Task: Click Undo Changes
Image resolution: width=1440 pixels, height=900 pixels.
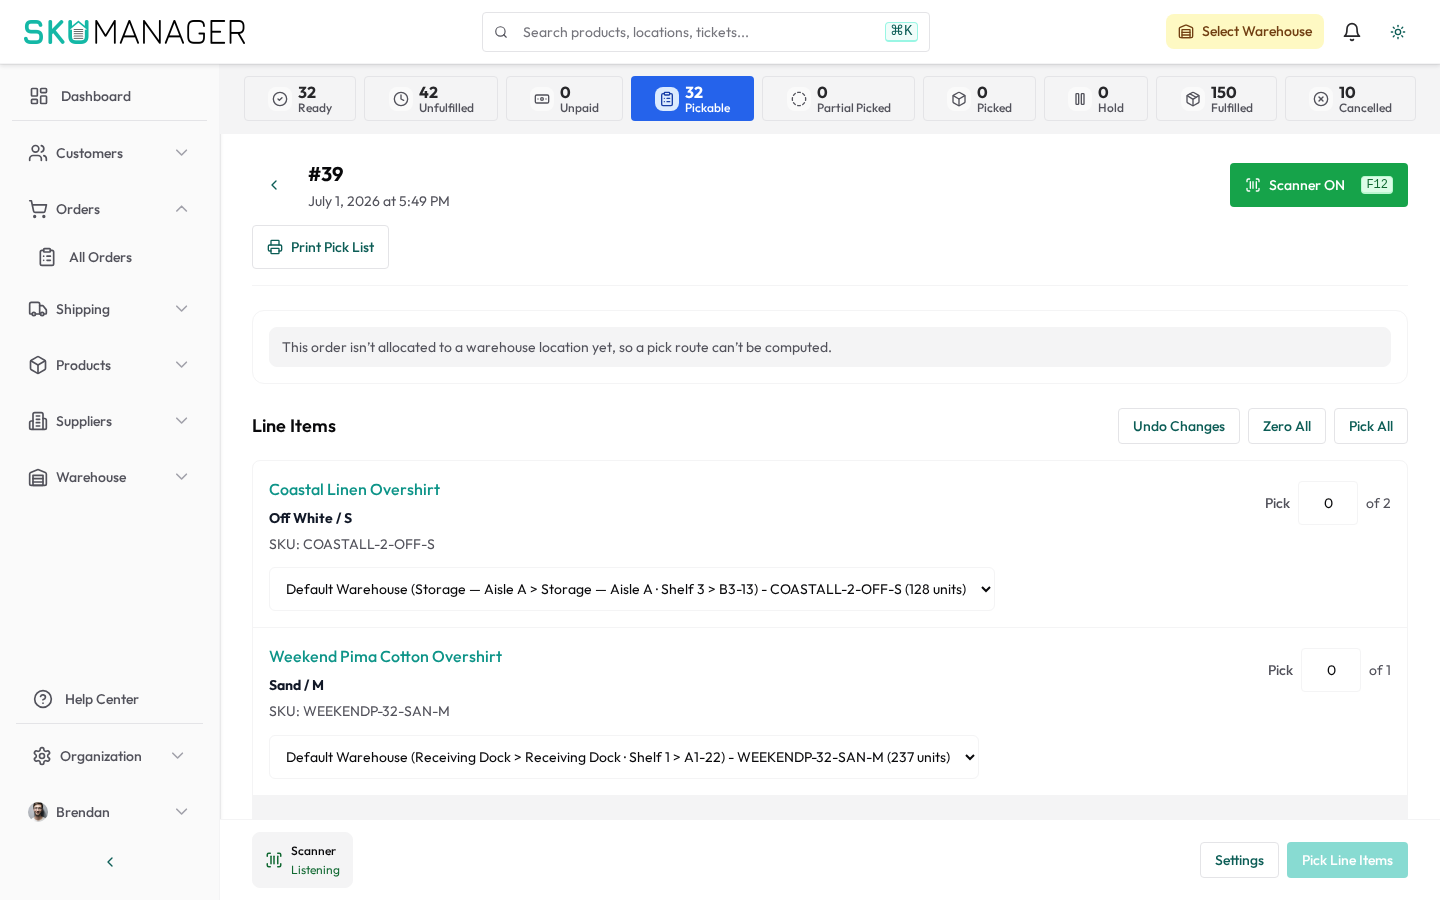Action: pyautogui.click(x=1179, y=426)
